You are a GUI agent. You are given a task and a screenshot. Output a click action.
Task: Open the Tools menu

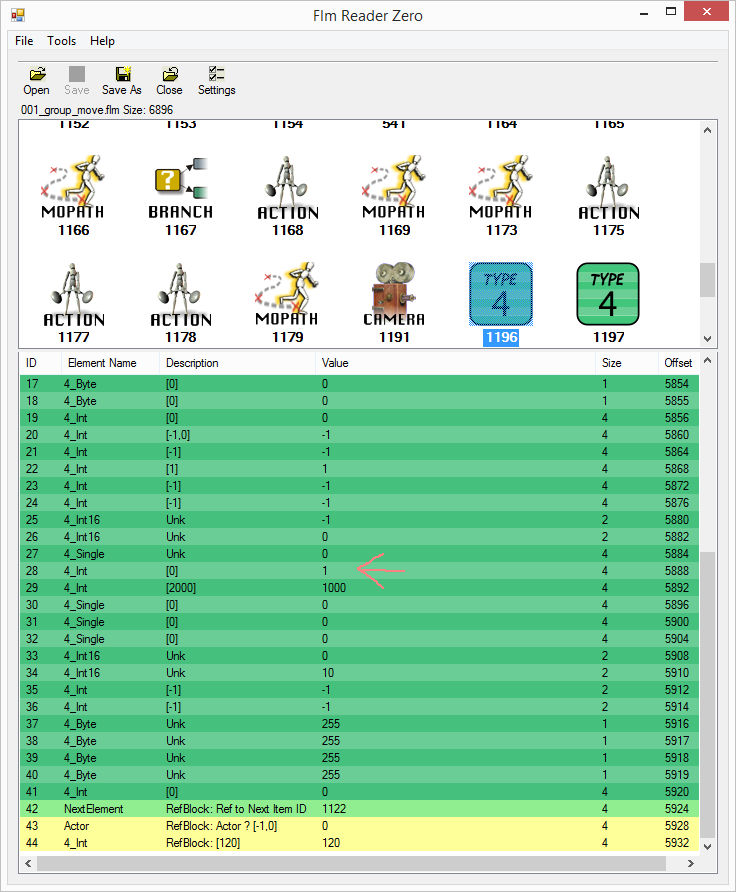(x=61, y=41)
